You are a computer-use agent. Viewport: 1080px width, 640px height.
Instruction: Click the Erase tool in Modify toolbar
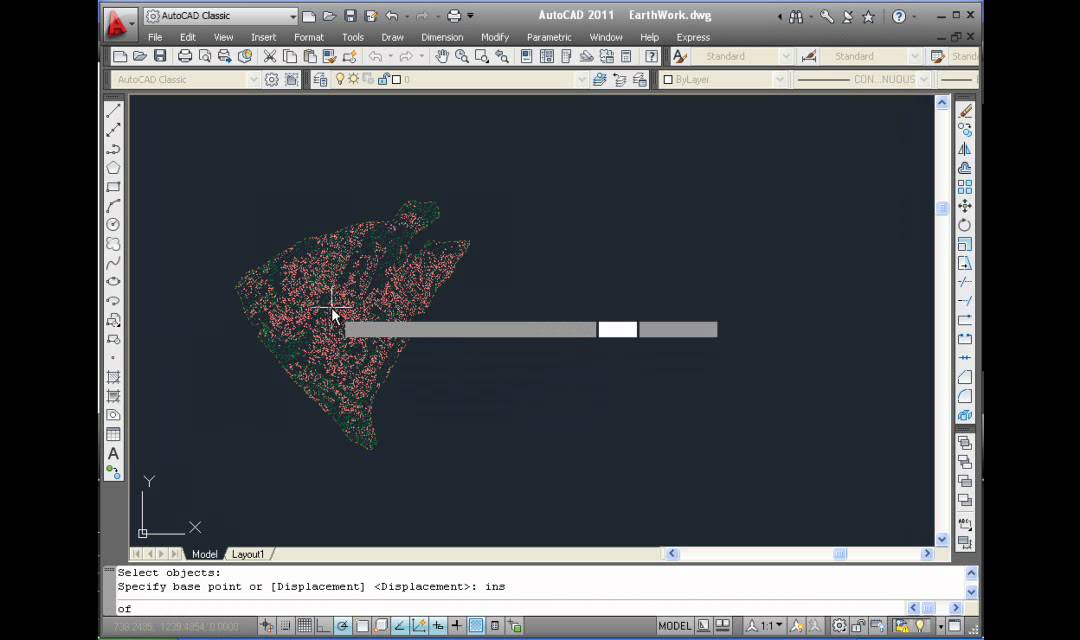coord(965,110)
